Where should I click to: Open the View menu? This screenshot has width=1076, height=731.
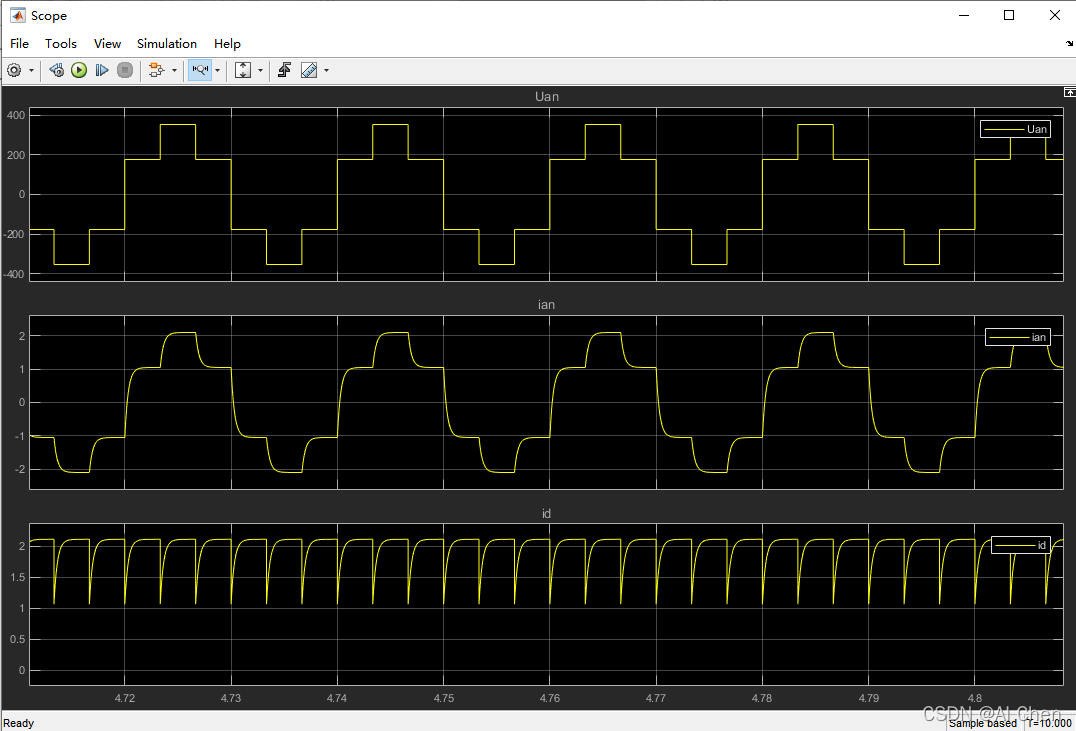click(x=107, y=44)
